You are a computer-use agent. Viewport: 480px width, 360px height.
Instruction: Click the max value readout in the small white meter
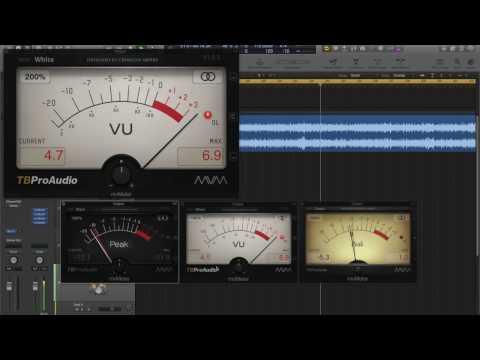[x=283, y=258]
